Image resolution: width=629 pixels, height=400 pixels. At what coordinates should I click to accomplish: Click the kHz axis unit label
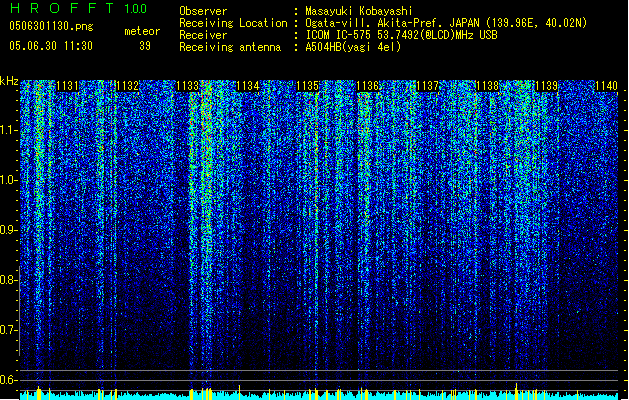[9, 81]
